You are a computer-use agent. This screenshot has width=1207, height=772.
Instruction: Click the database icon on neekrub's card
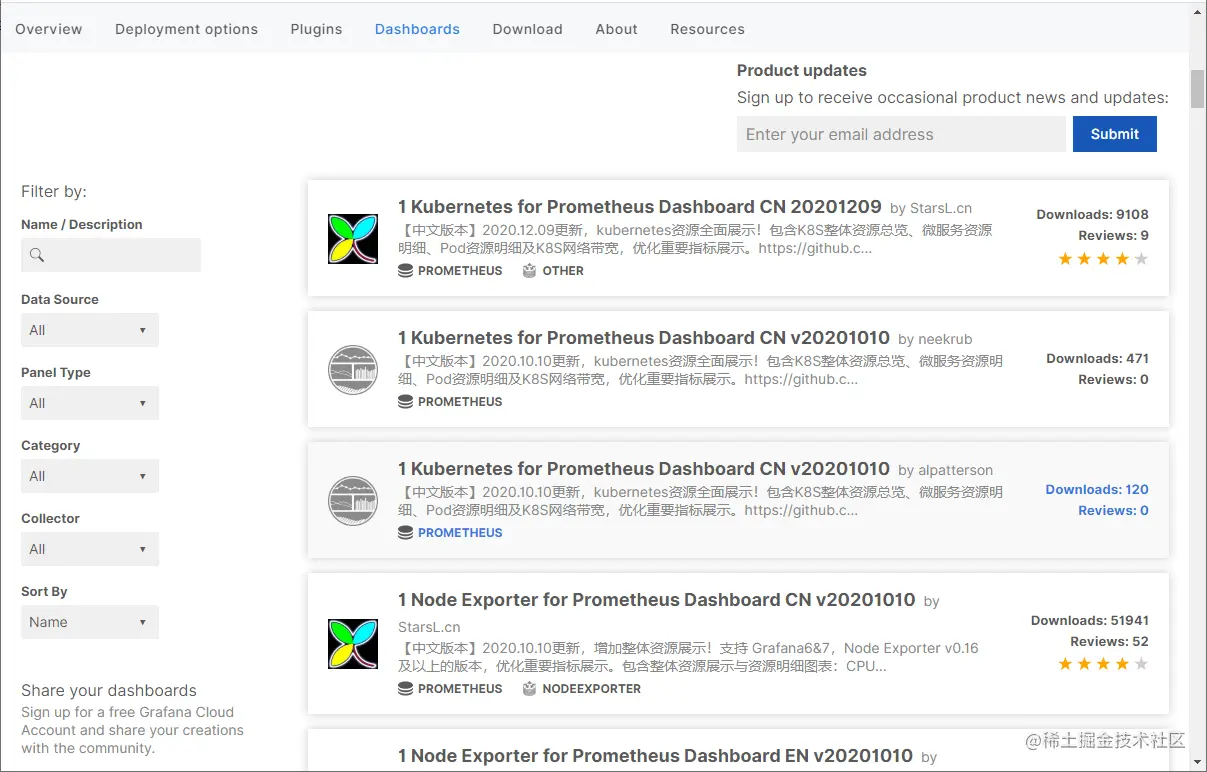coord(405,402)
